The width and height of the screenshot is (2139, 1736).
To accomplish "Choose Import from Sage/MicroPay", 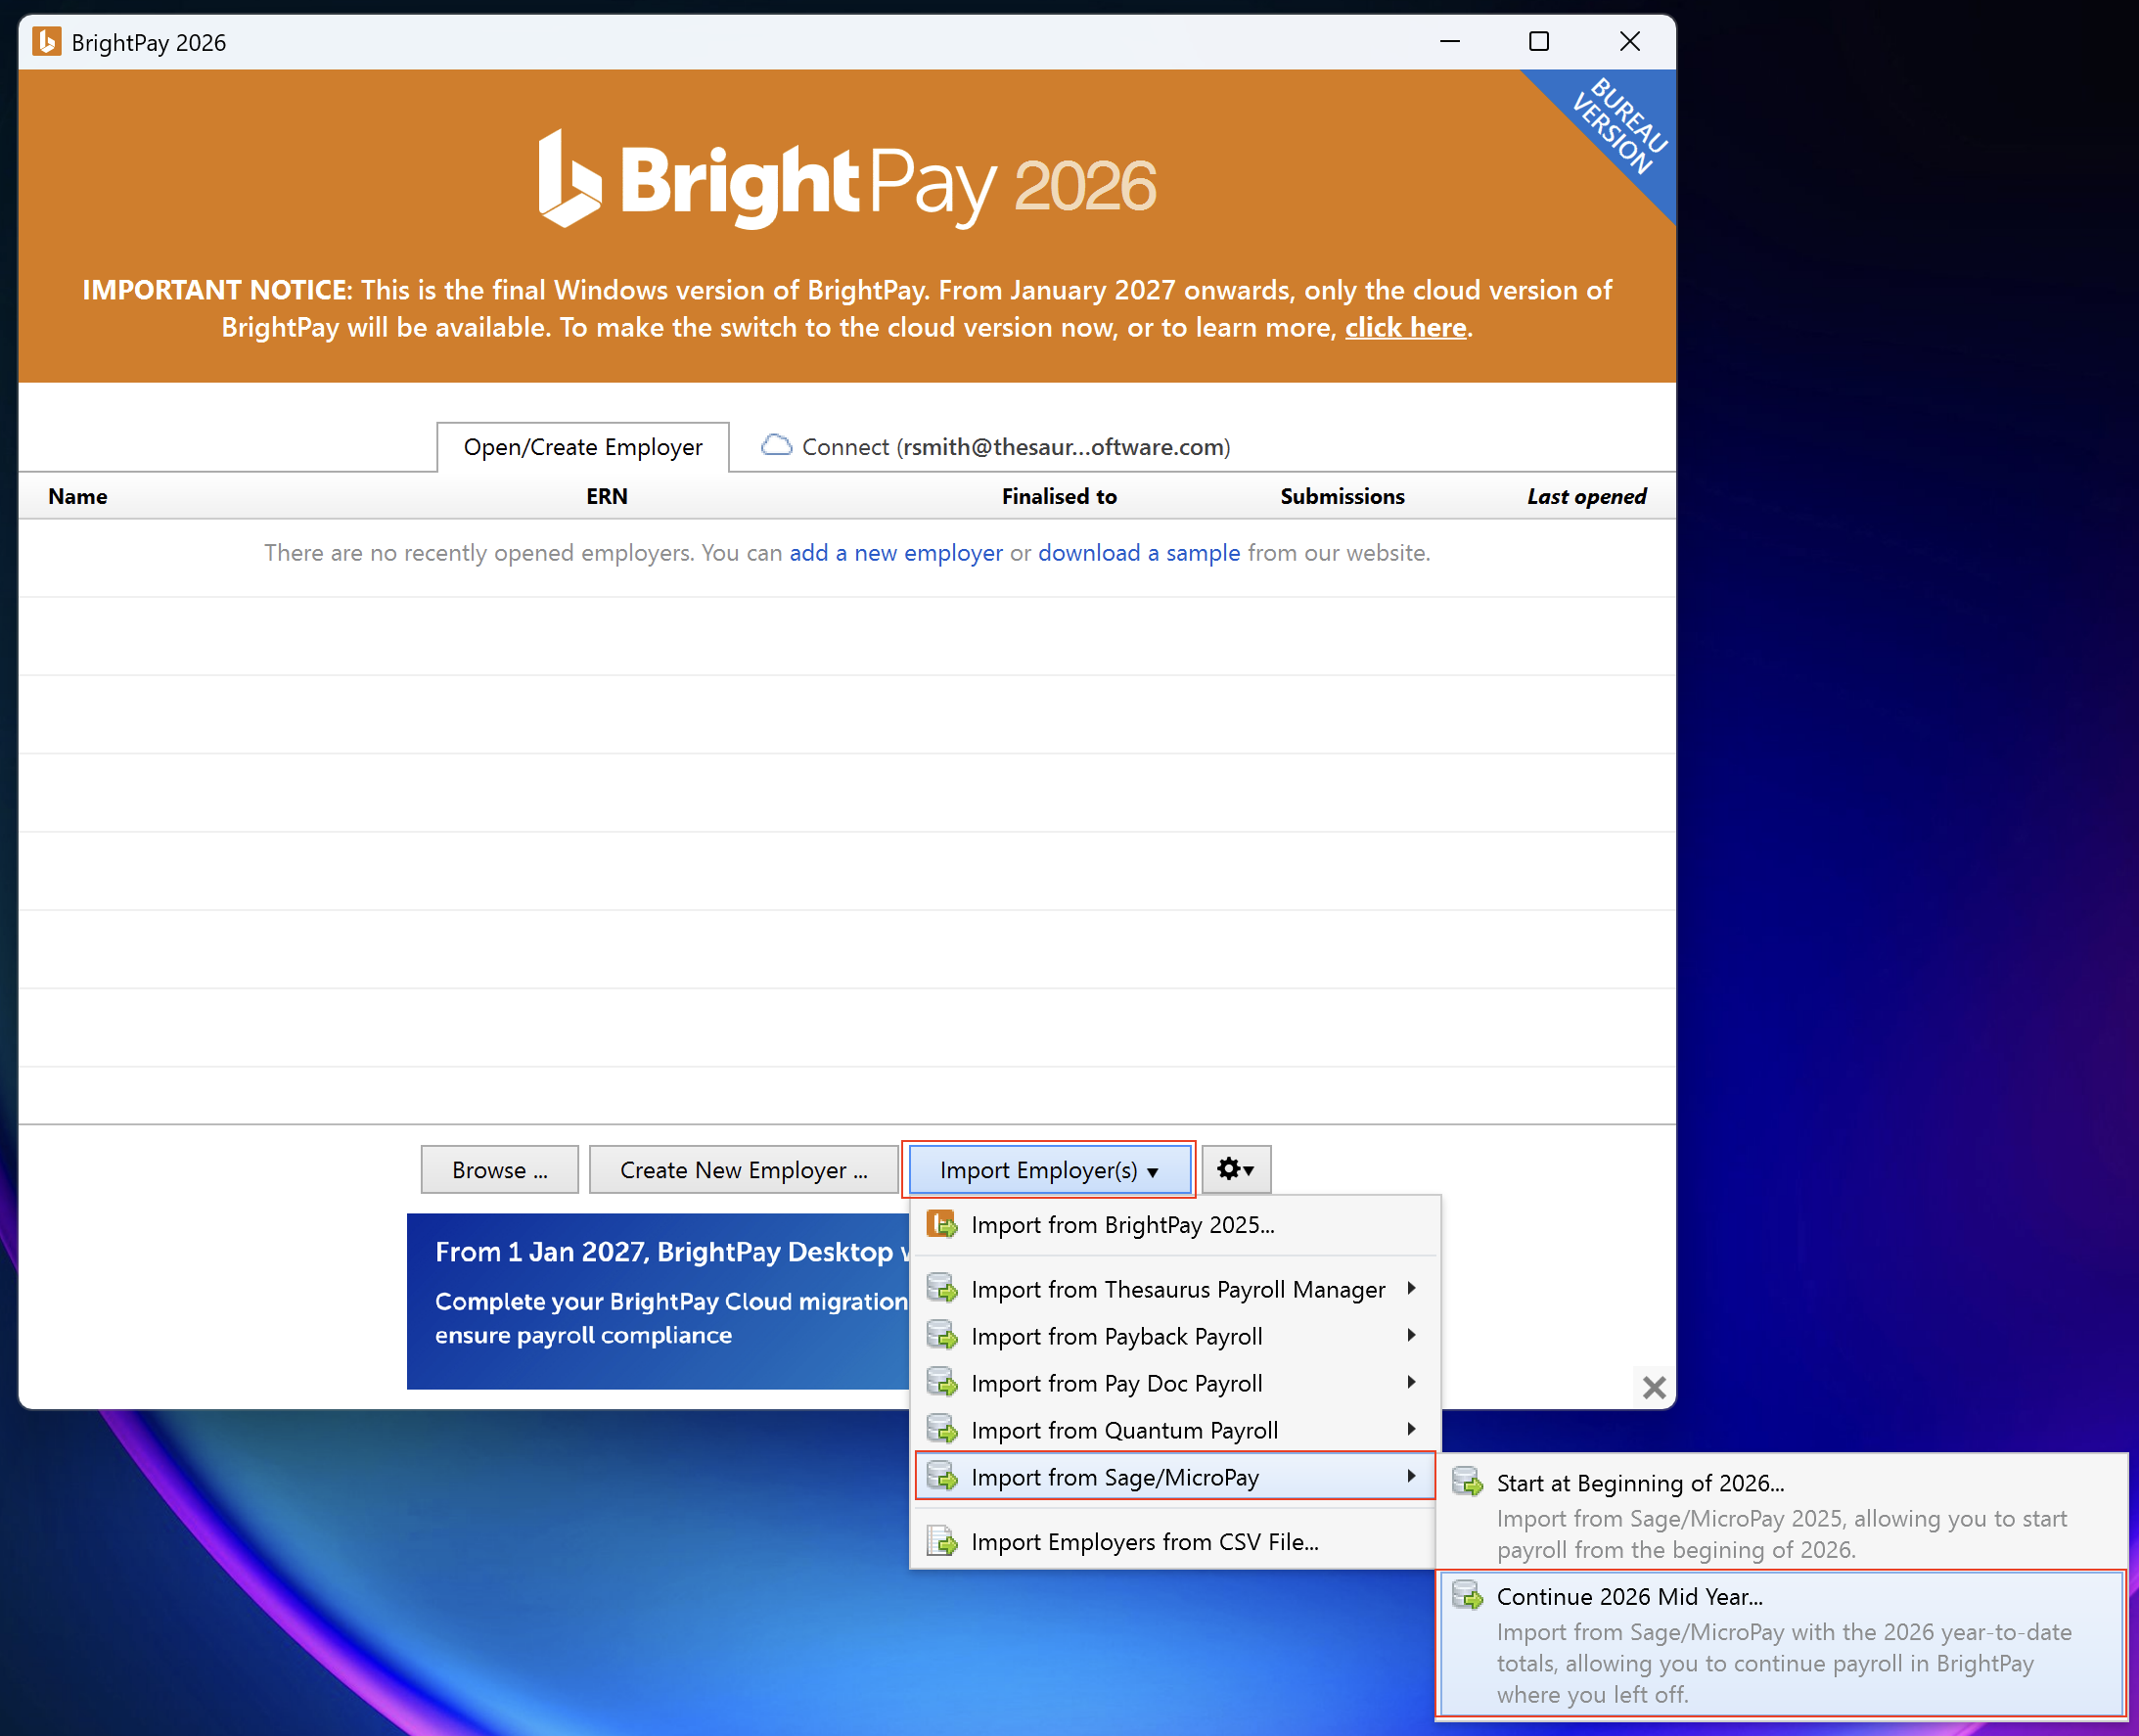I will pos(1175,1477).
